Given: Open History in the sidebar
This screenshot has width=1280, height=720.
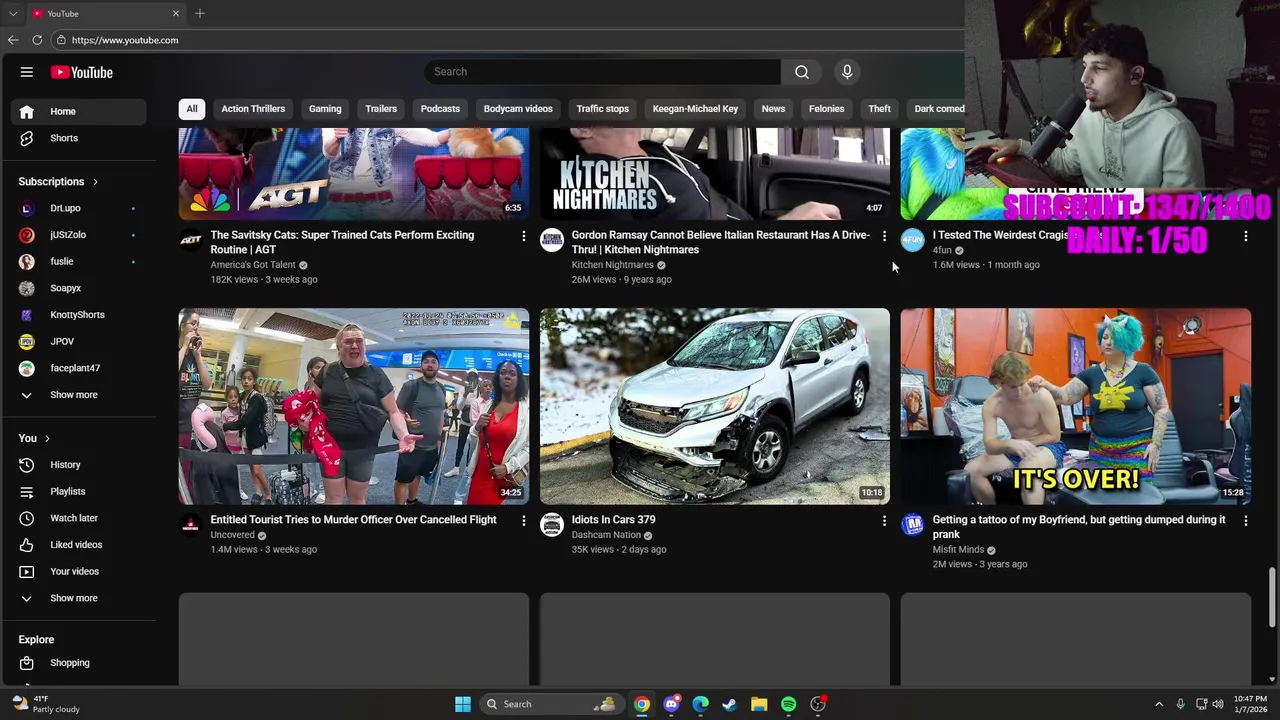Looking at the screenshot, I should coord(78,465).
